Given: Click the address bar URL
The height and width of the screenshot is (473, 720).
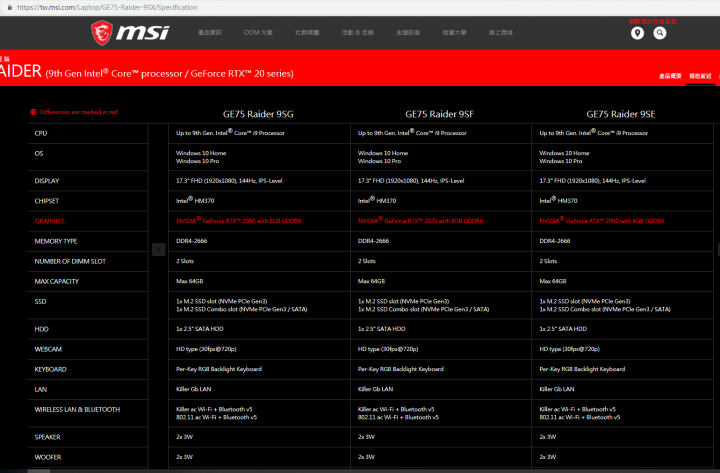Looking at the screenshot, I should [x=107, y=7].
